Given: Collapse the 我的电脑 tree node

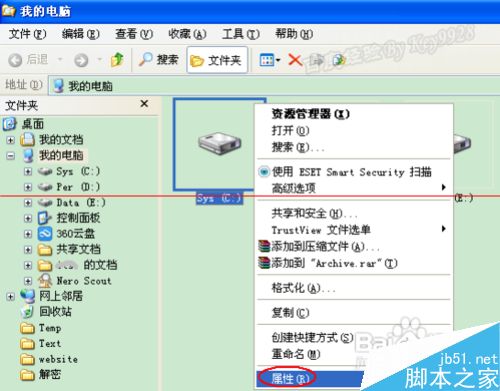Looking at the screenshot, I should pos(10,155).
